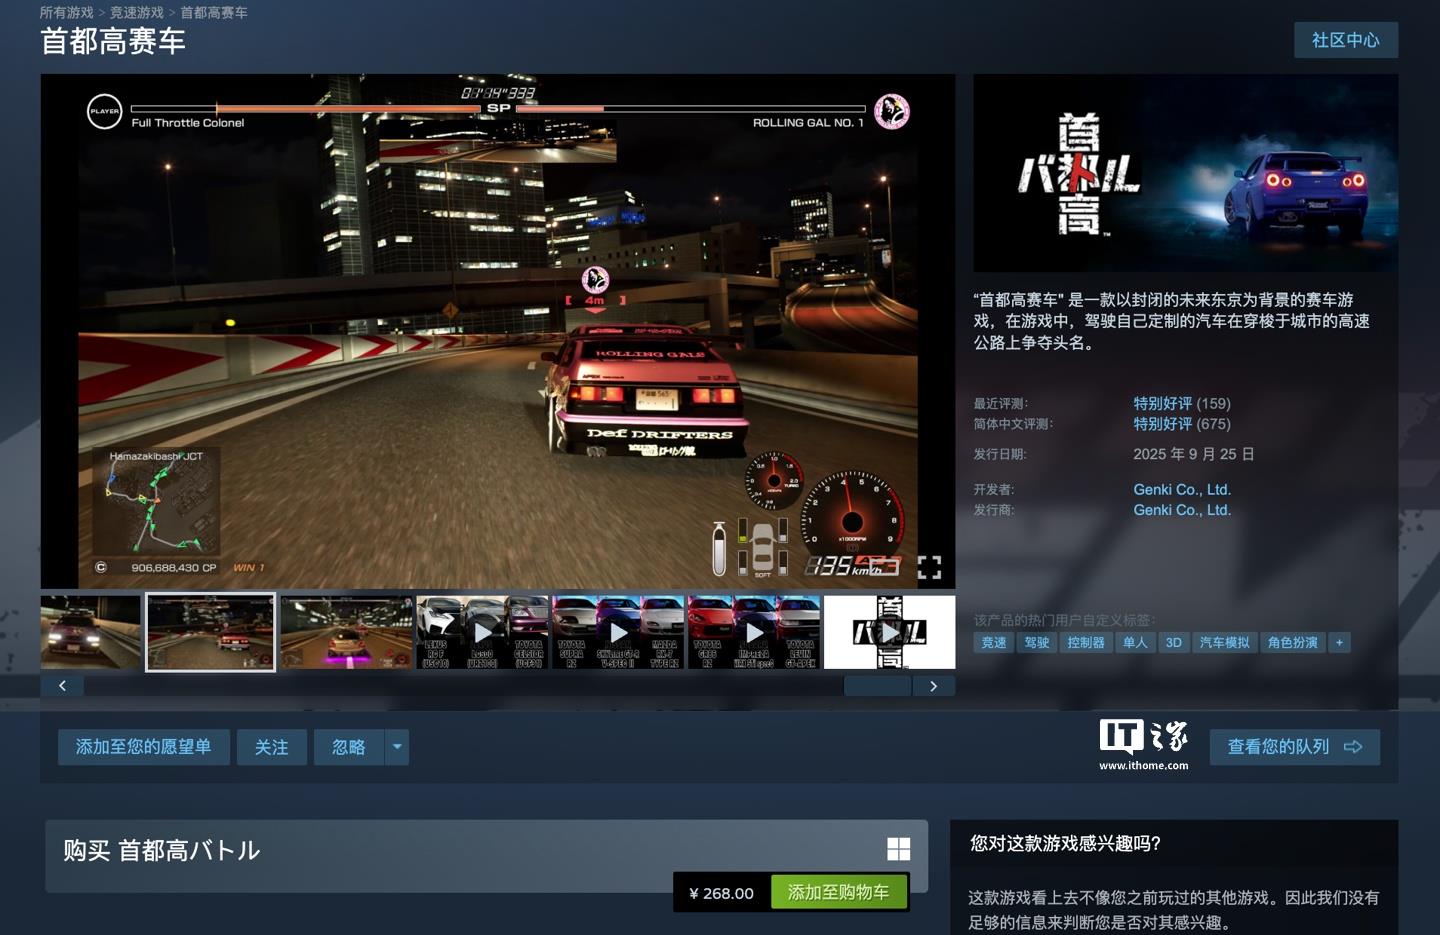
Task: Open the Genki Co., Ltd. developer link
Action: click(1181, 489)
